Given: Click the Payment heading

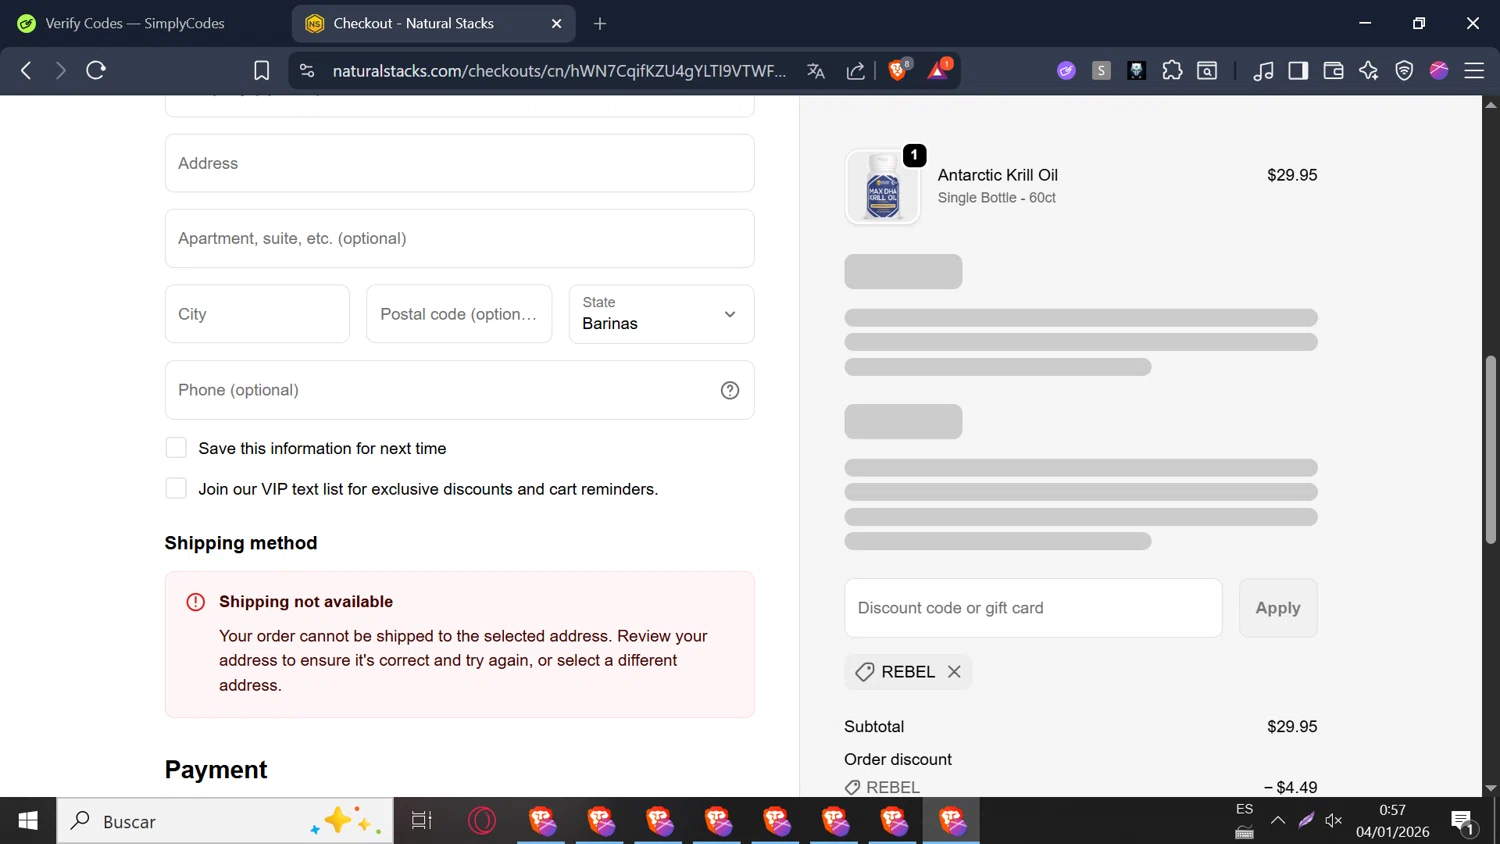Looking at the screenshot, I should pyautogui.click(x=216, y=769).
